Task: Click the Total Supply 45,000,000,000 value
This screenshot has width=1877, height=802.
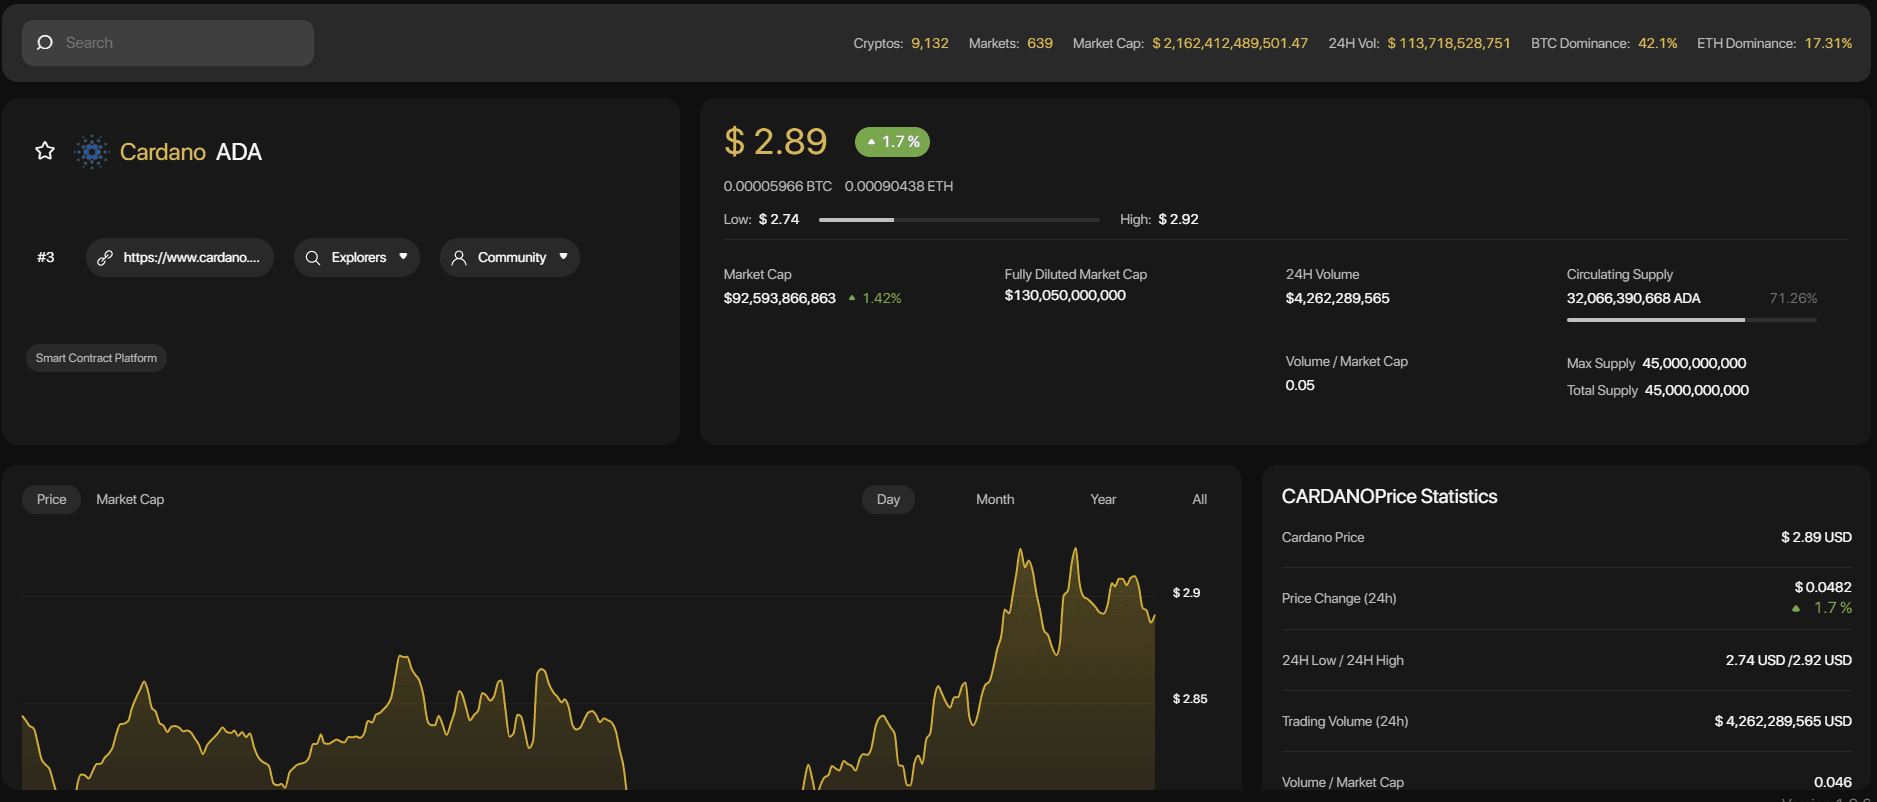Action: 1697,390
